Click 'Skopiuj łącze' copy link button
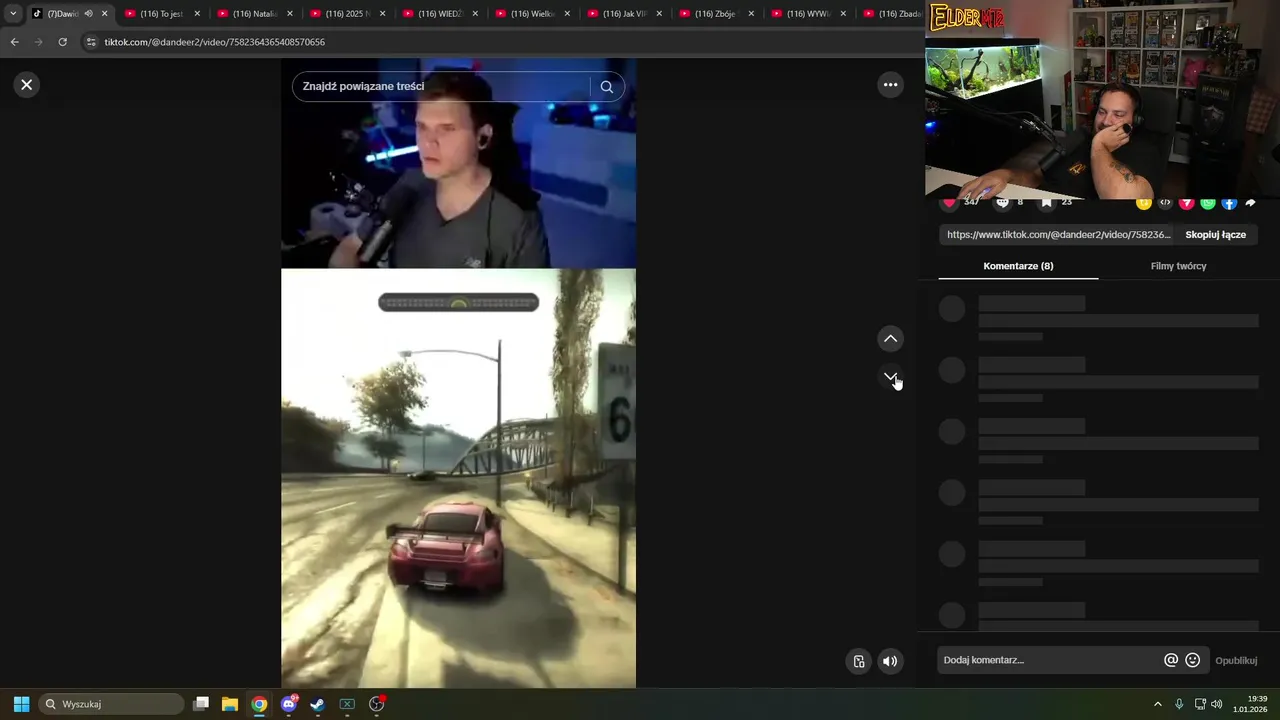The width and height of the screenshot is (1280, 720). (1215, 235)
